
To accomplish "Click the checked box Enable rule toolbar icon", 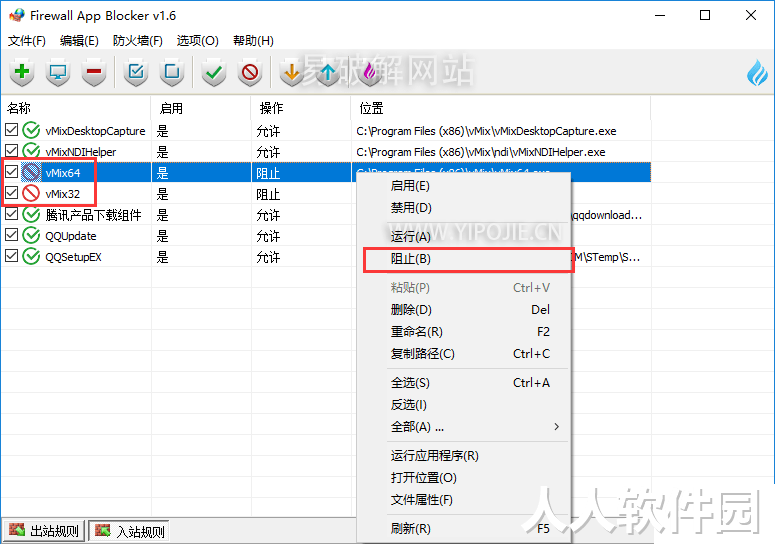I will click(136, 73).
